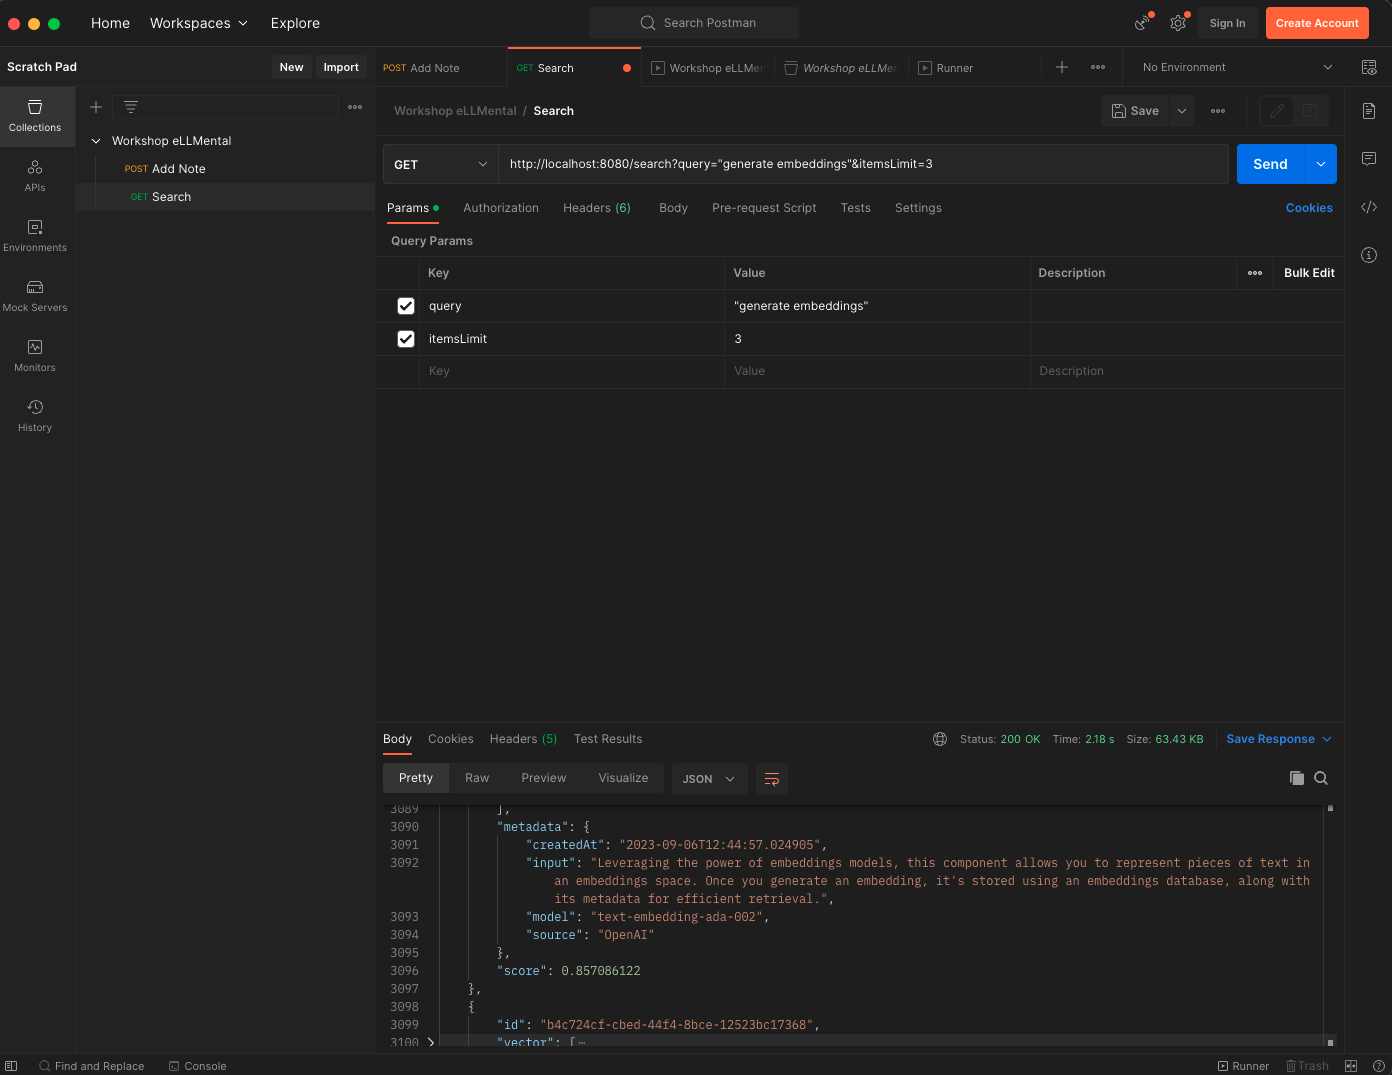This screenshot has width=1392, height=1075.
Task: Open the Send button dropdown arrow
Action: click(x=1321, y=164)
